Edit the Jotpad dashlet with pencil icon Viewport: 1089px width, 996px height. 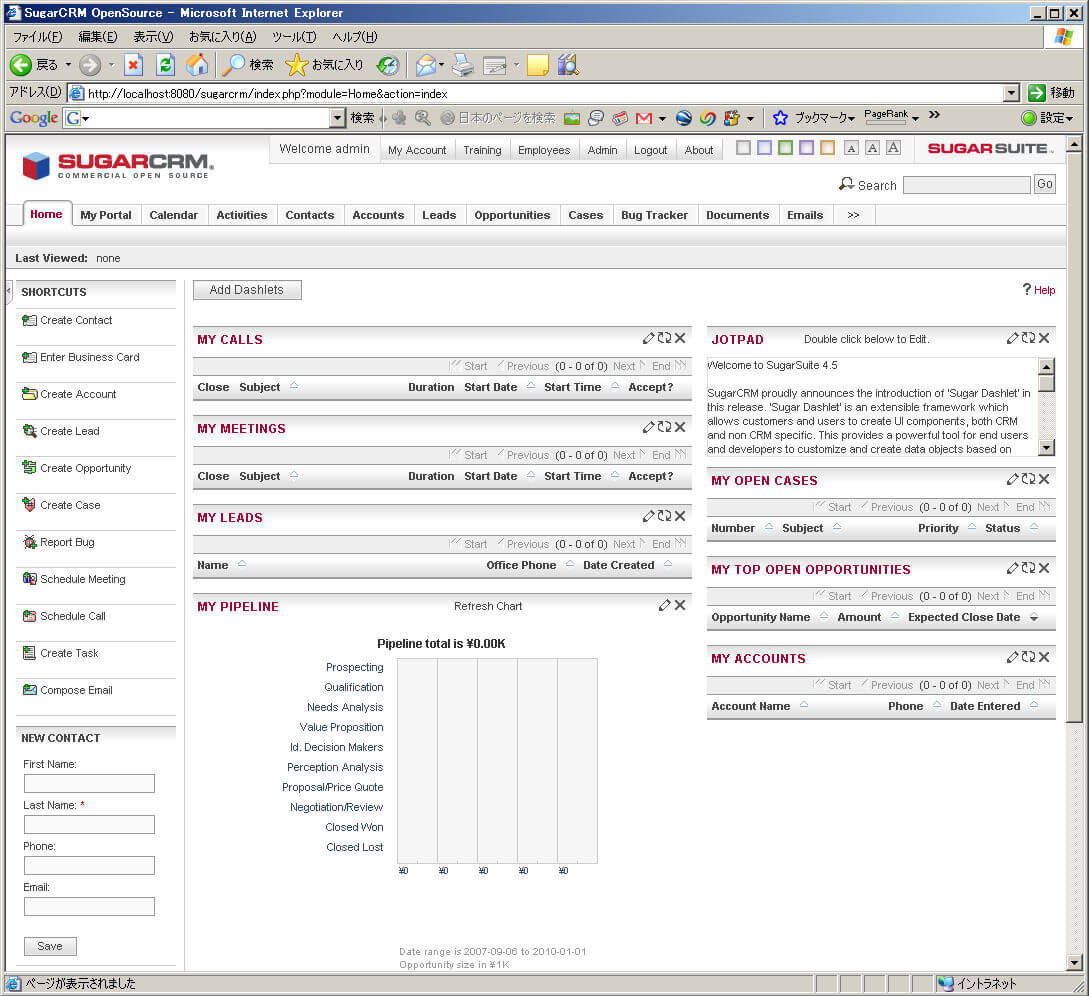click(x=1012, y=338)
